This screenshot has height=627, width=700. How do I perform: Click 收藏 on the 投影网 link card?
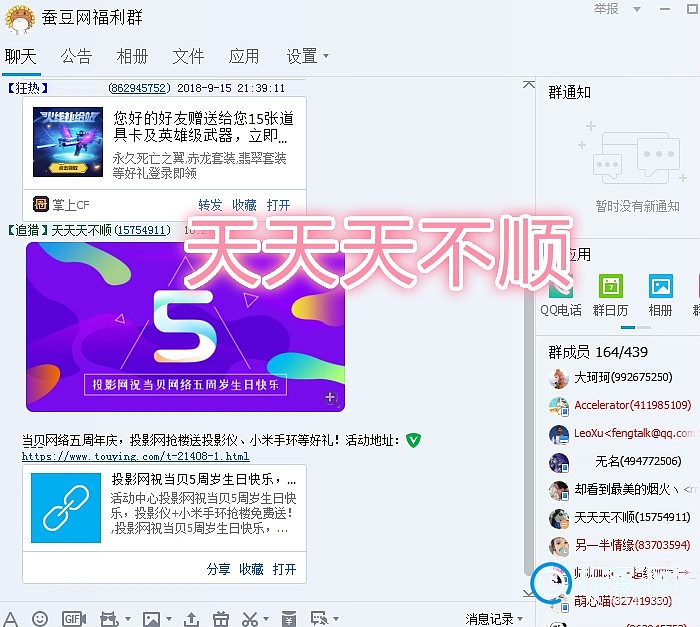[251, 569]
